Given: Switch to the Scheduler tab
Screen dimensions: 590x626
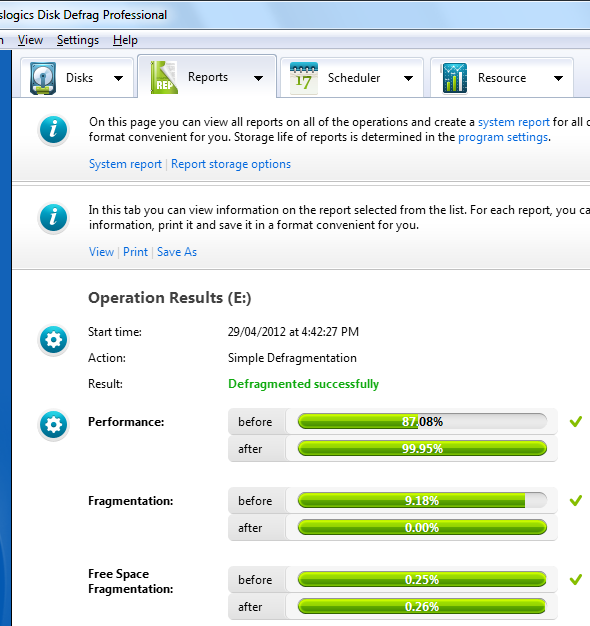Looking at the screenshot, I should (x=352, y=77).
